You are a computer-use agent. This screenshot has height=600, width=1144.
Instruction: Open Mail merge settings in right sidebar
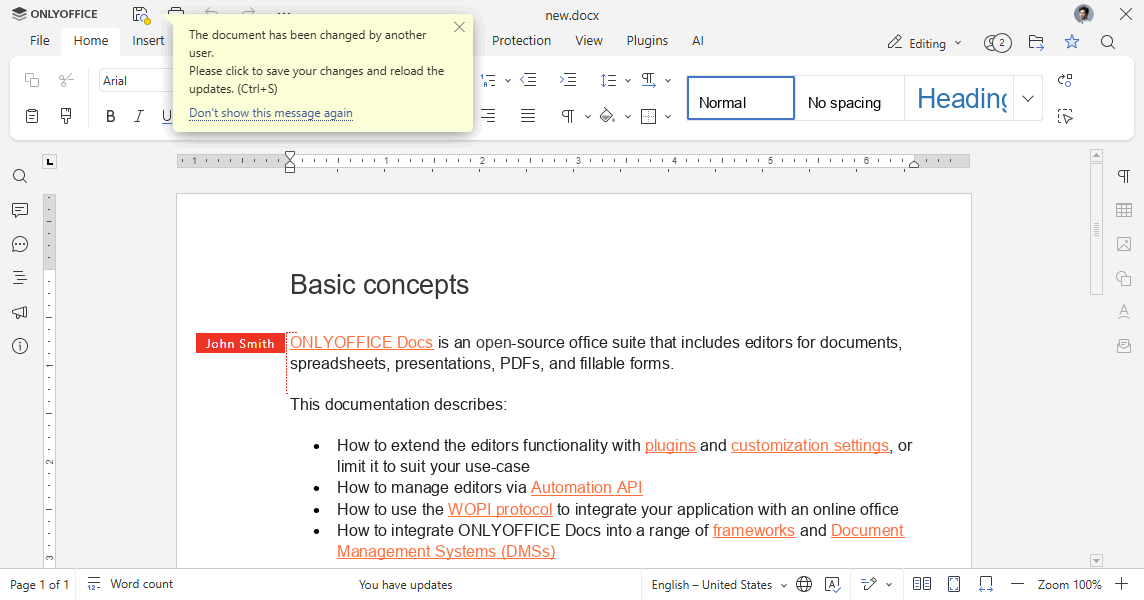[x=1124, y=347]
